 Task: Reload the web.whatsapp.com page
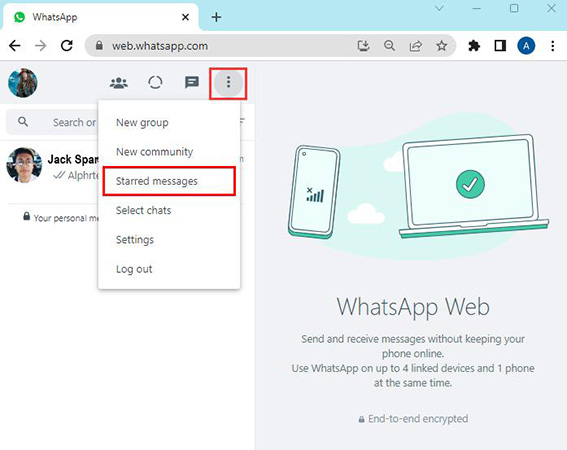[x=67, y=46]
